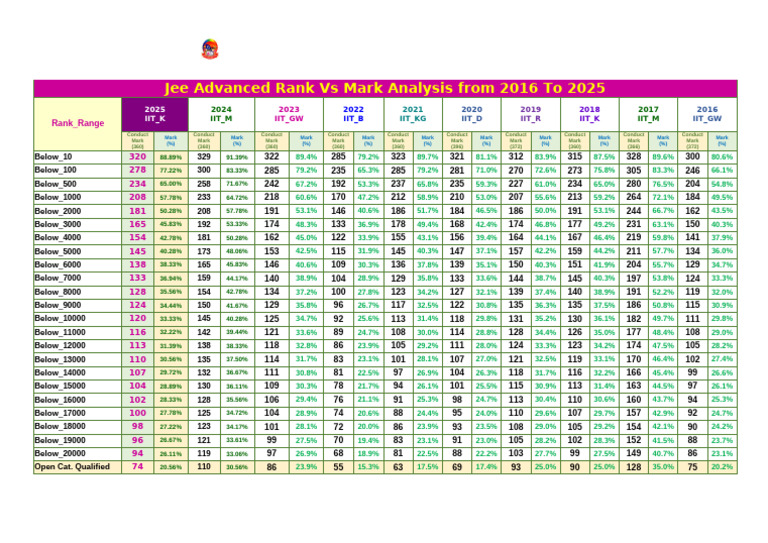Select the 2025 mark '208' in Below_1000 row

(x=138, y=197)
